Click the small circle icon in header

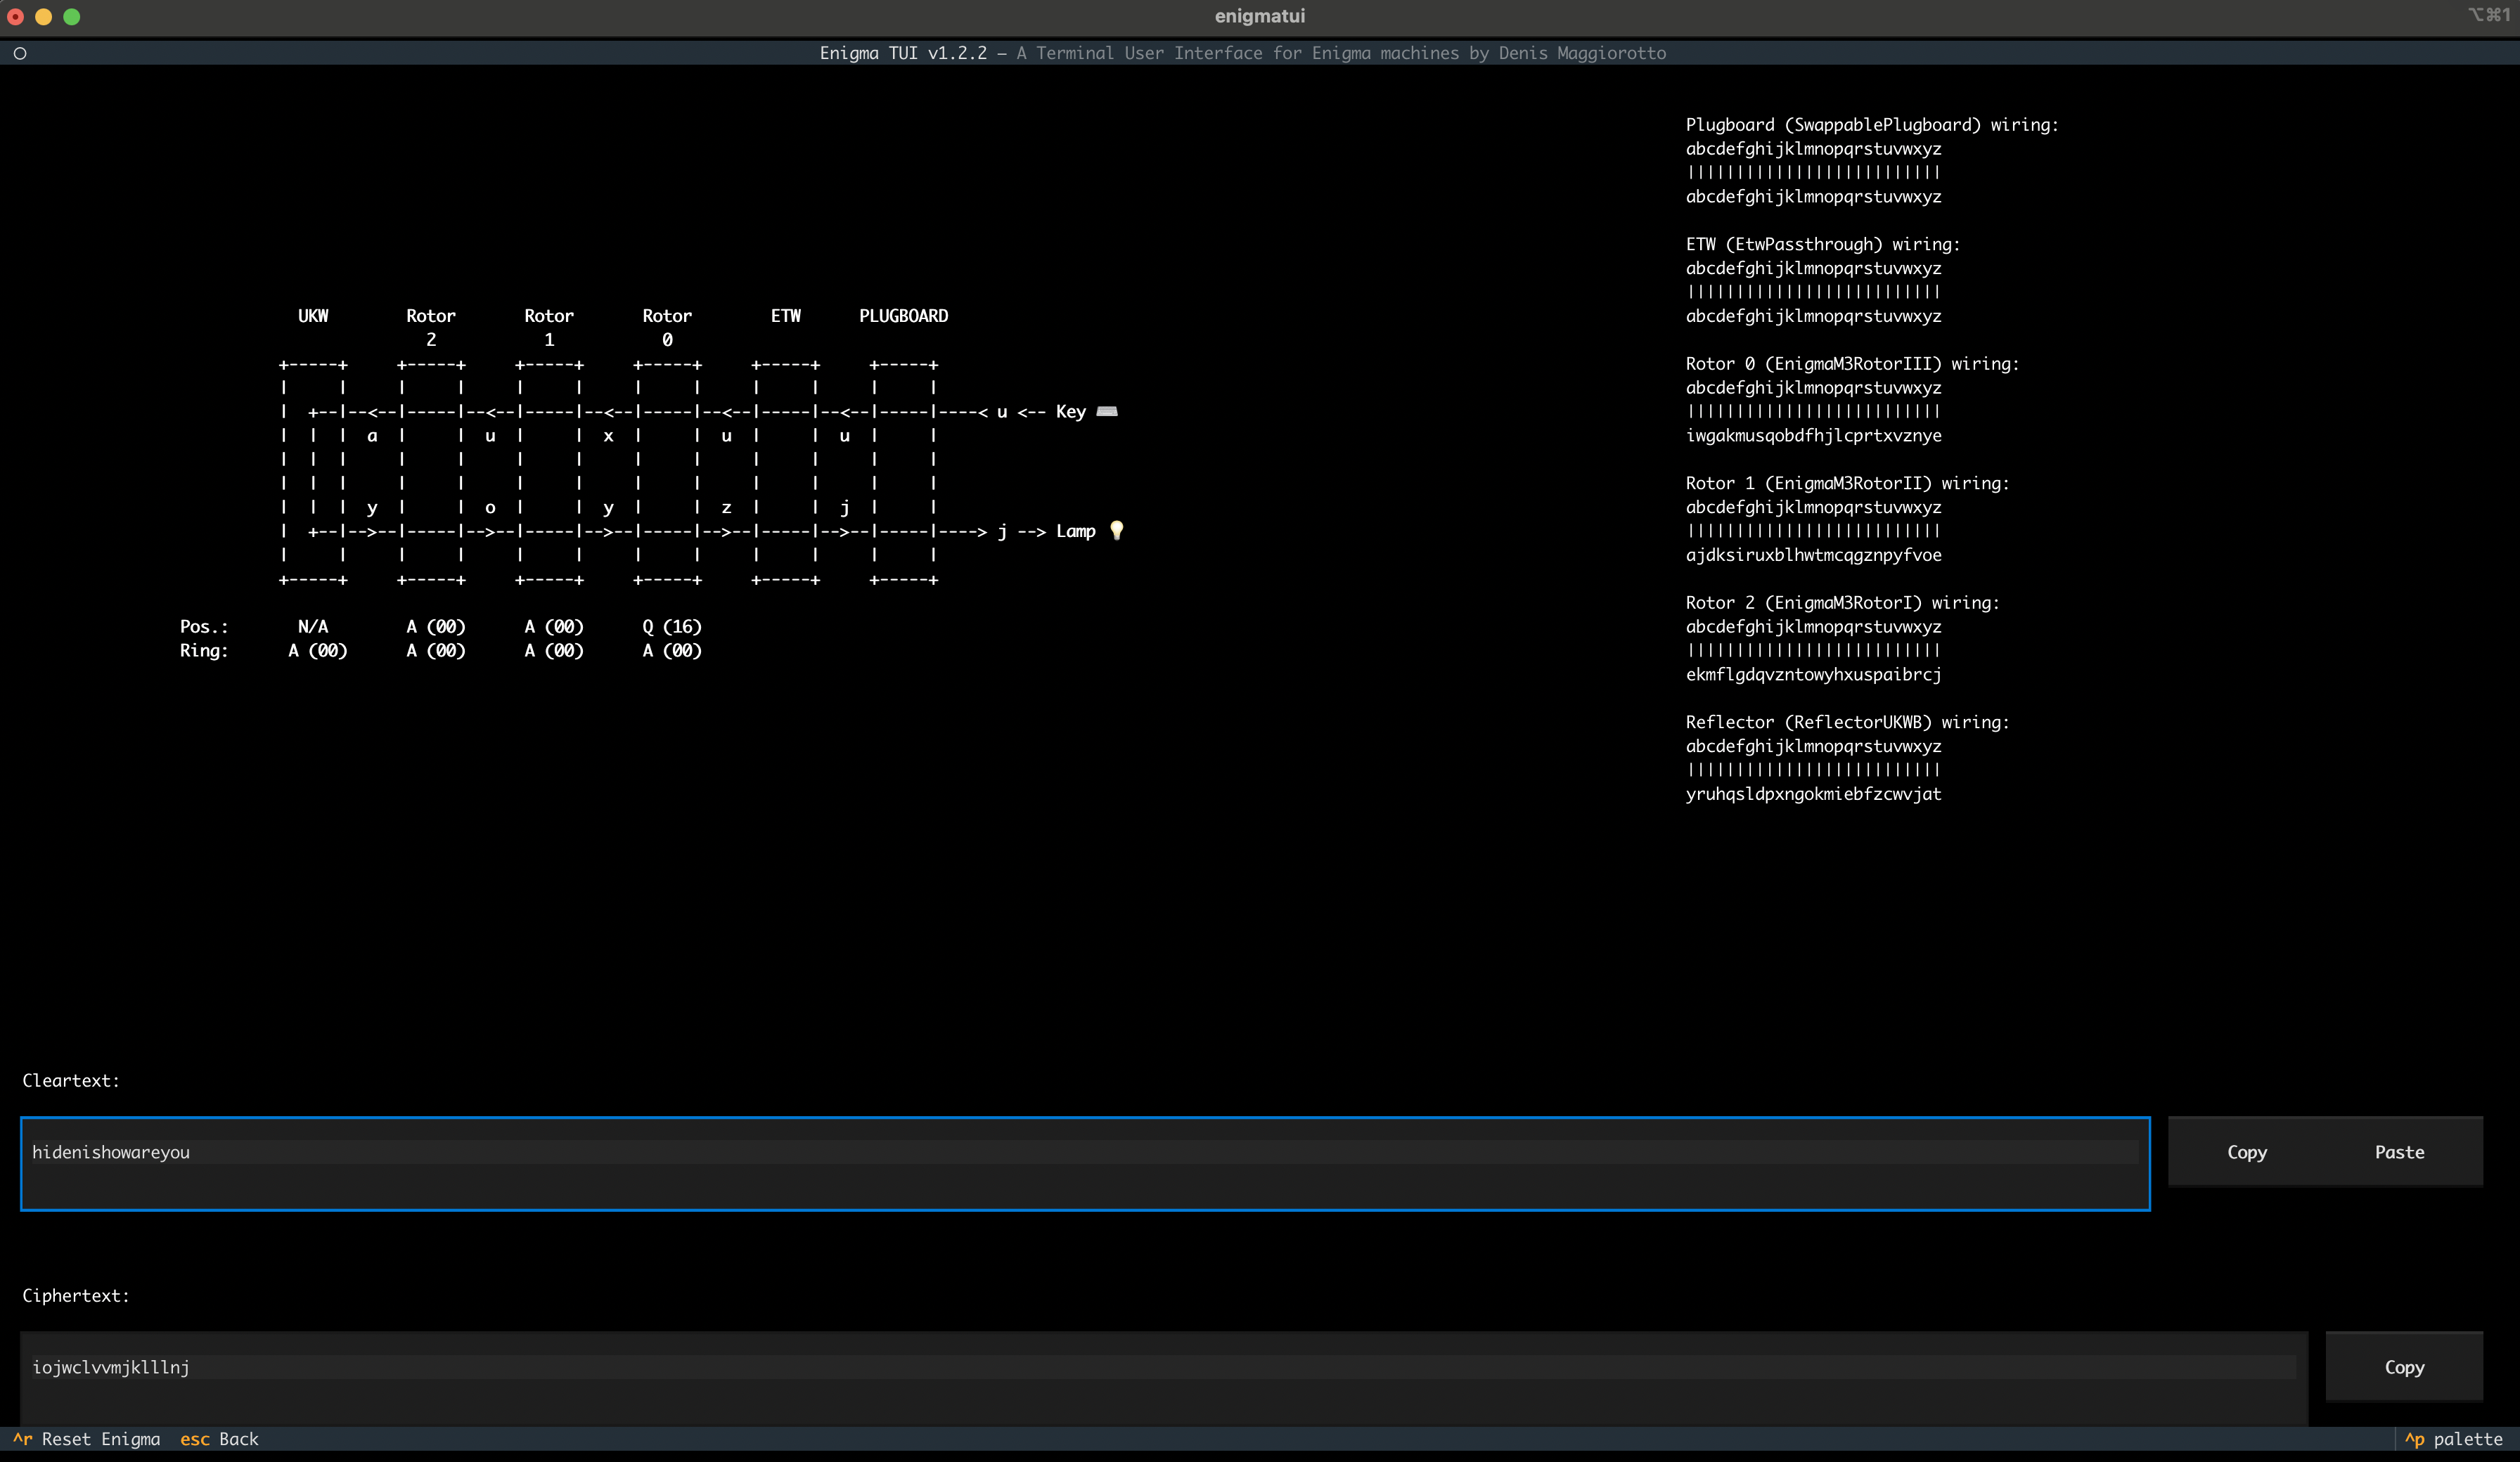(x=20, y=53)
